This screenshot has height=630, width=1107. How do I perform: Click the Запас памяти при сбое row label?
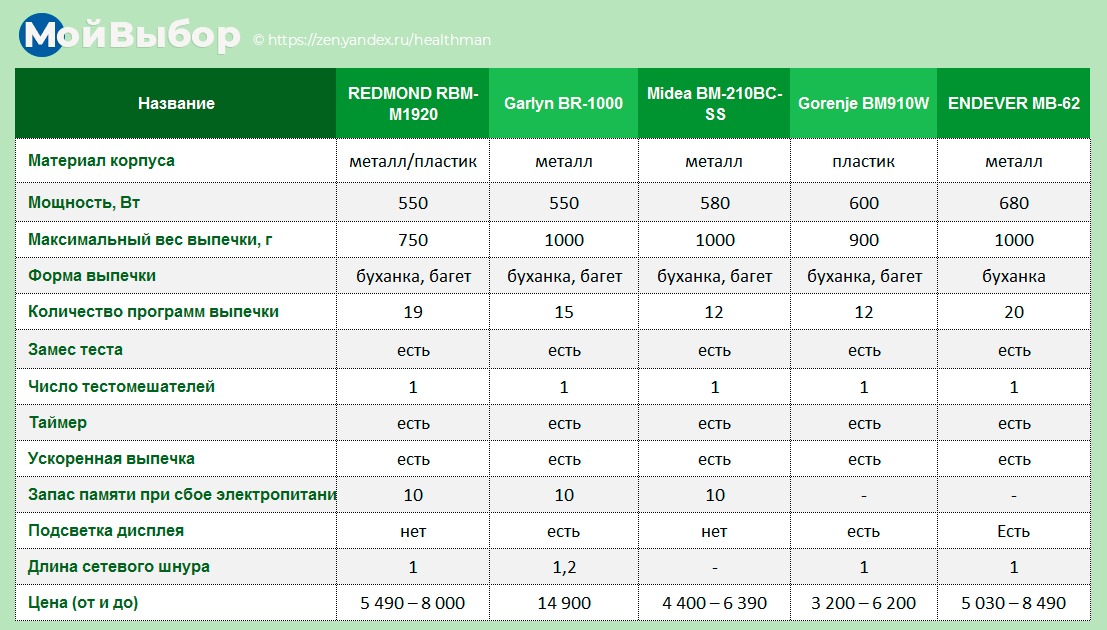182,494
